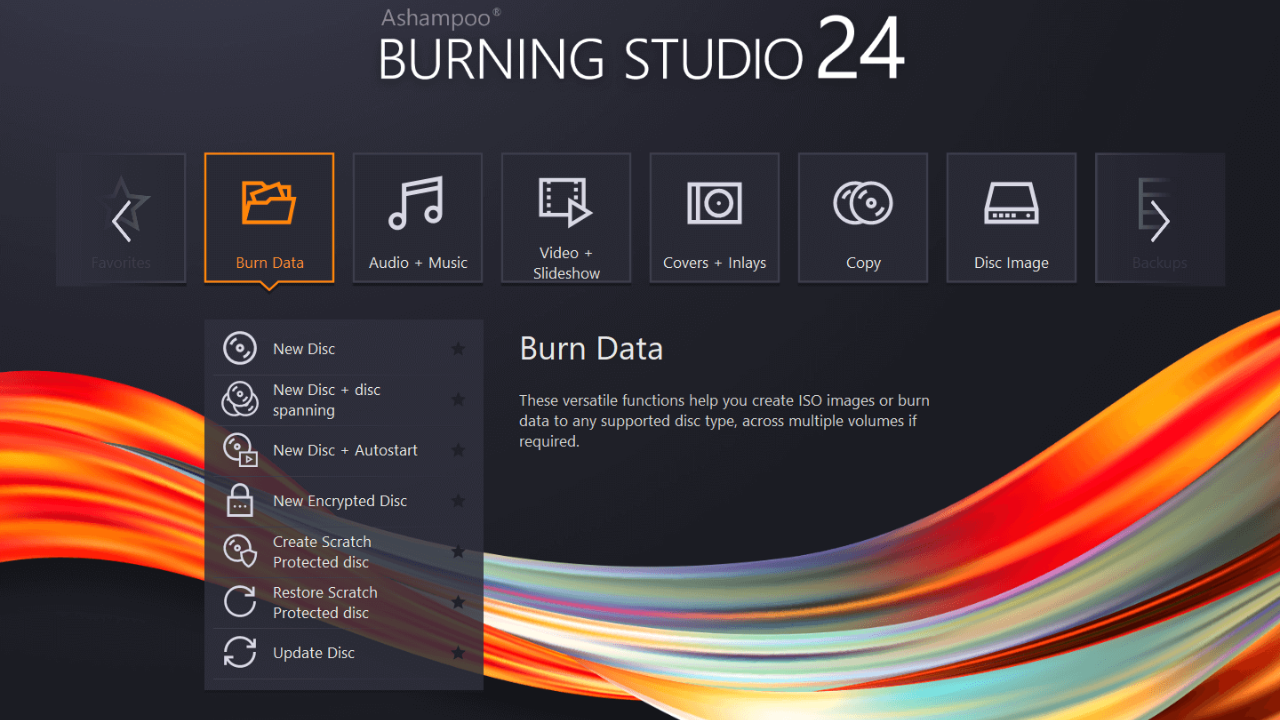Image resolution: width=1280 pixels, height=720 pixels.
Task: Open the Burn Data category tile
Action: [269, 218]
